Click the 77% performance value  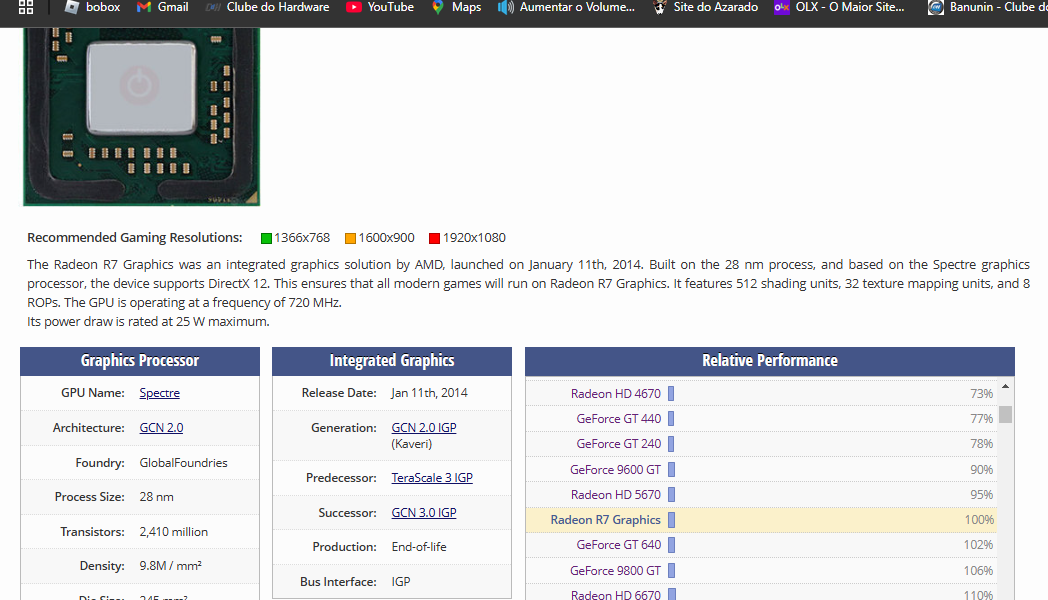point(981,419)
